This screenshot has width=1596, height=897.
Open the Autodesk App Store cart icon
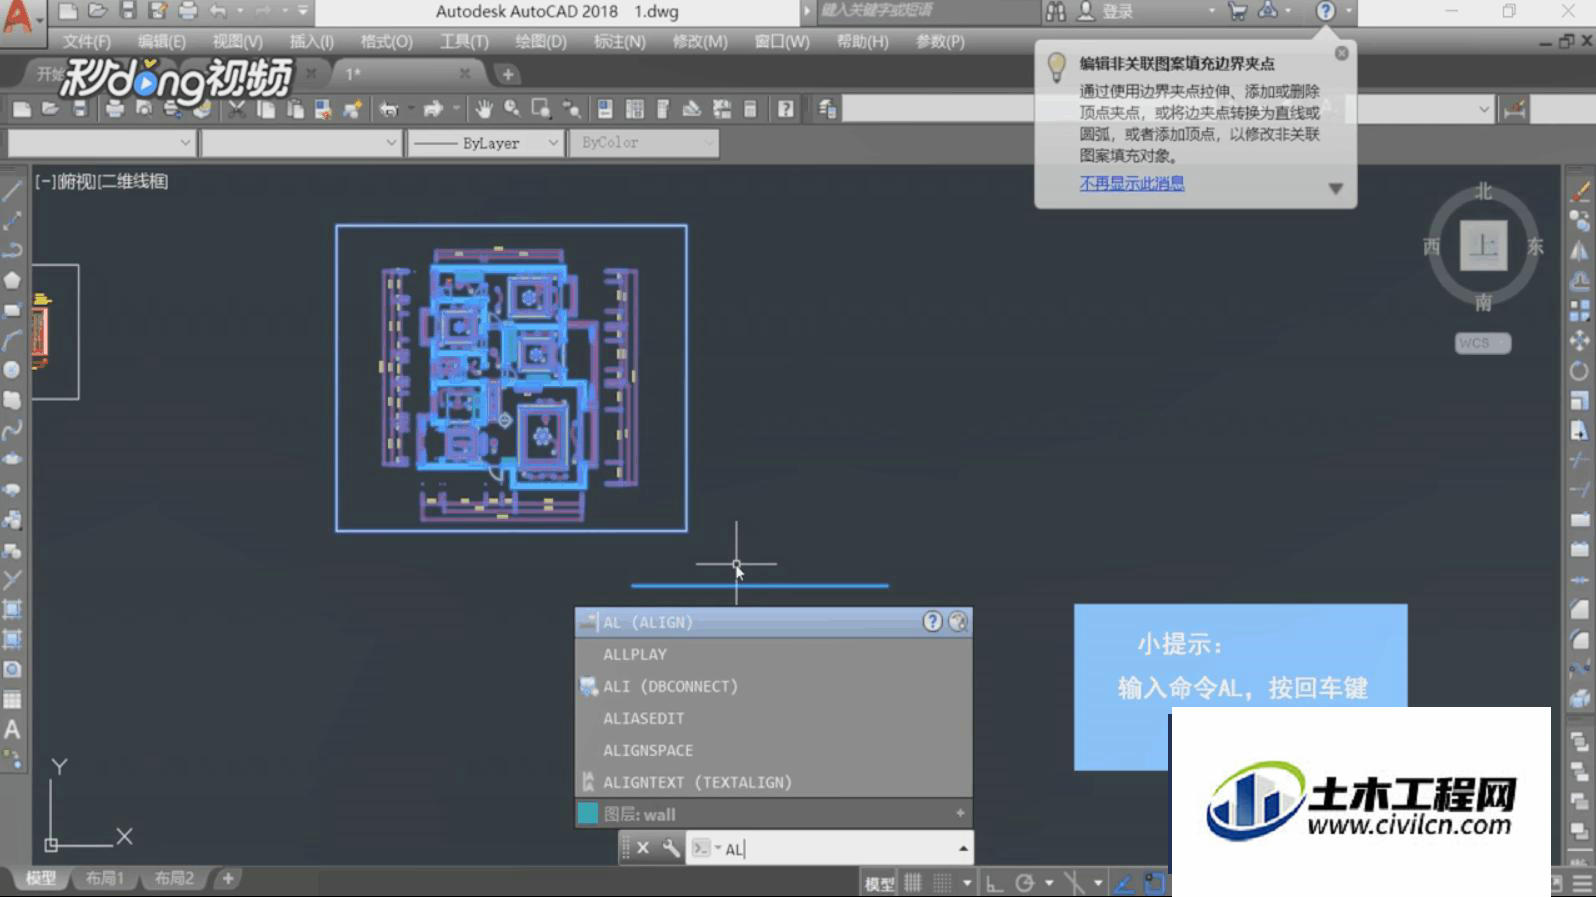pyautogui.click(x=1238, y=11)
